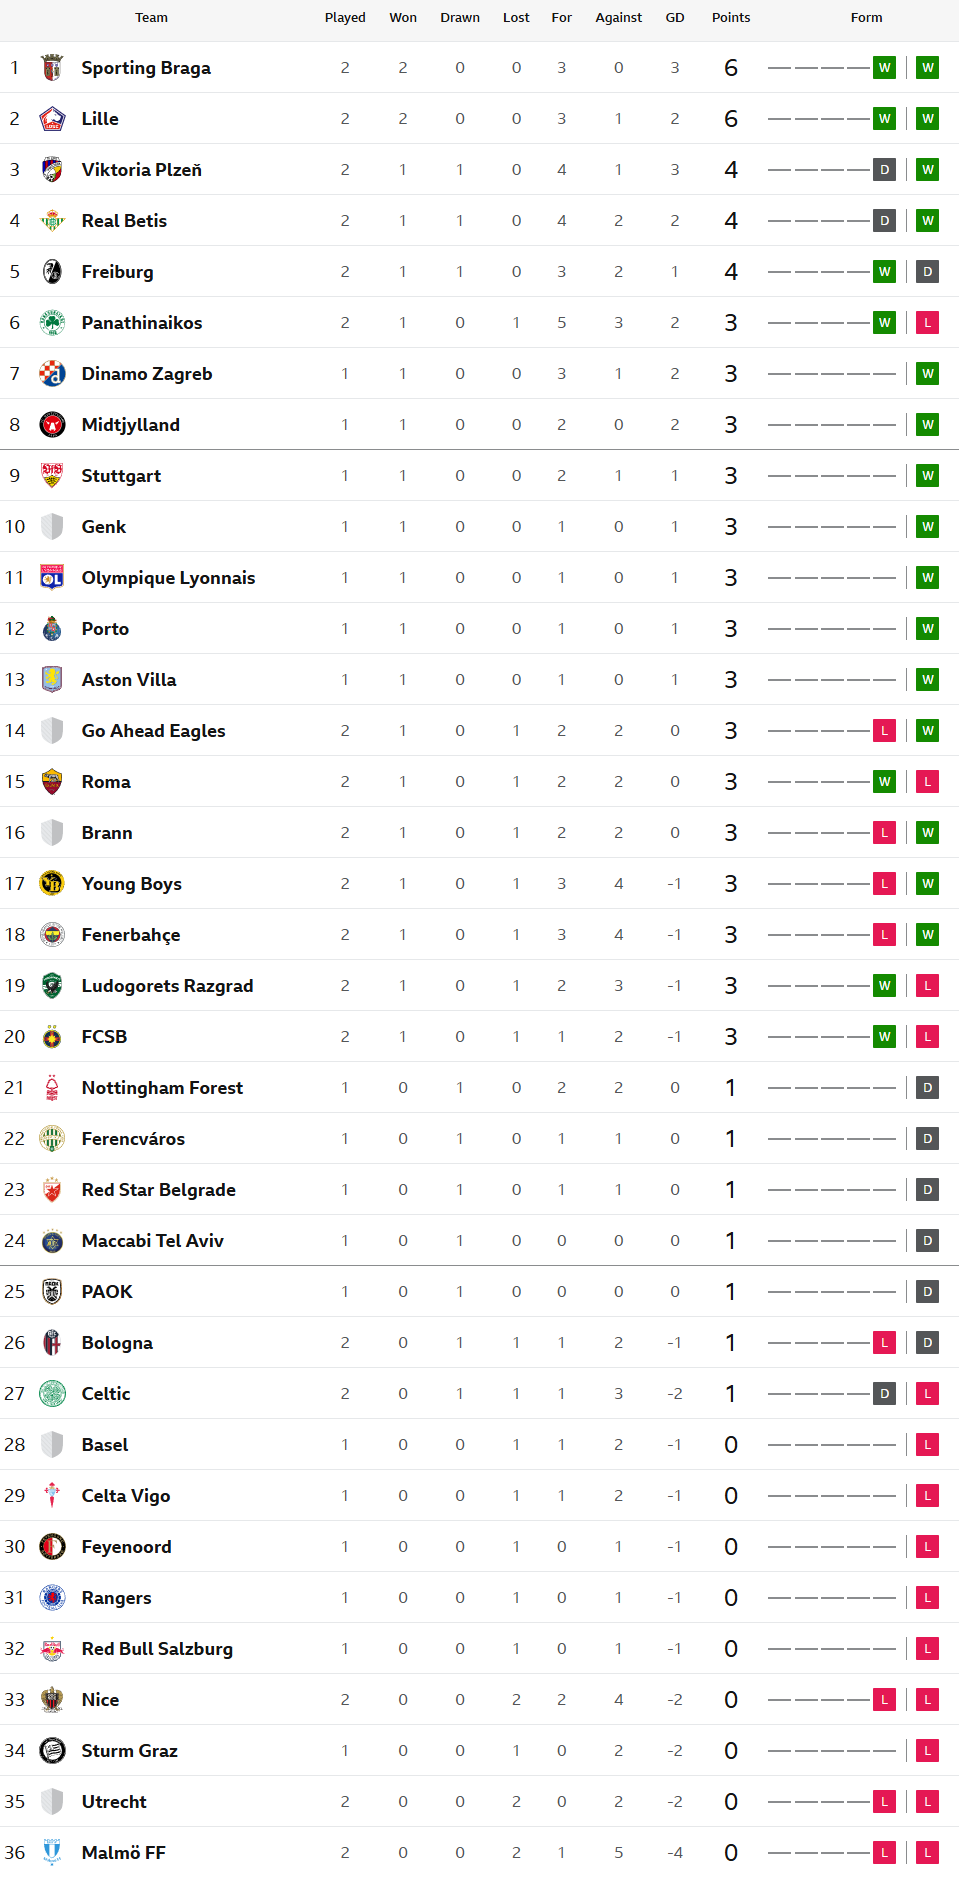Select the Aston Villa team name
Image resolution: width=959 pixels, height=1877 pixels.
click(129, 680)
